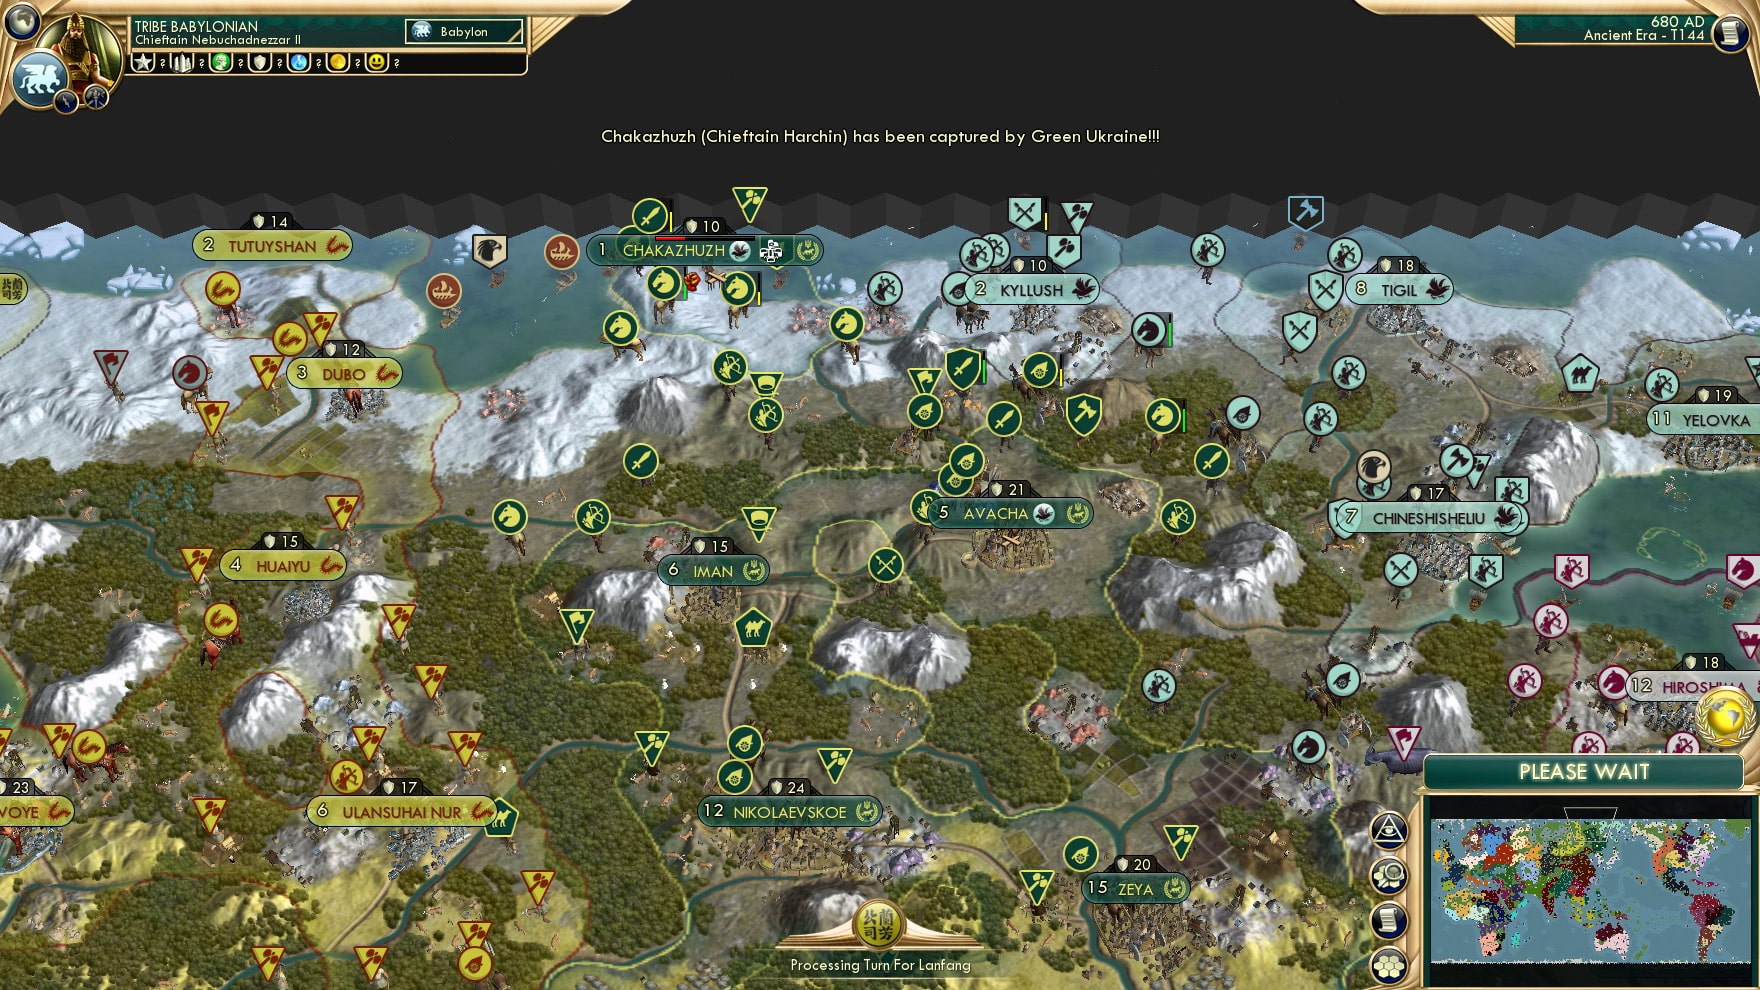Check the happiness smiley icon
The width and height of the screenshot is (1760, 990).
pyautogui.click(x=376, y=62)
